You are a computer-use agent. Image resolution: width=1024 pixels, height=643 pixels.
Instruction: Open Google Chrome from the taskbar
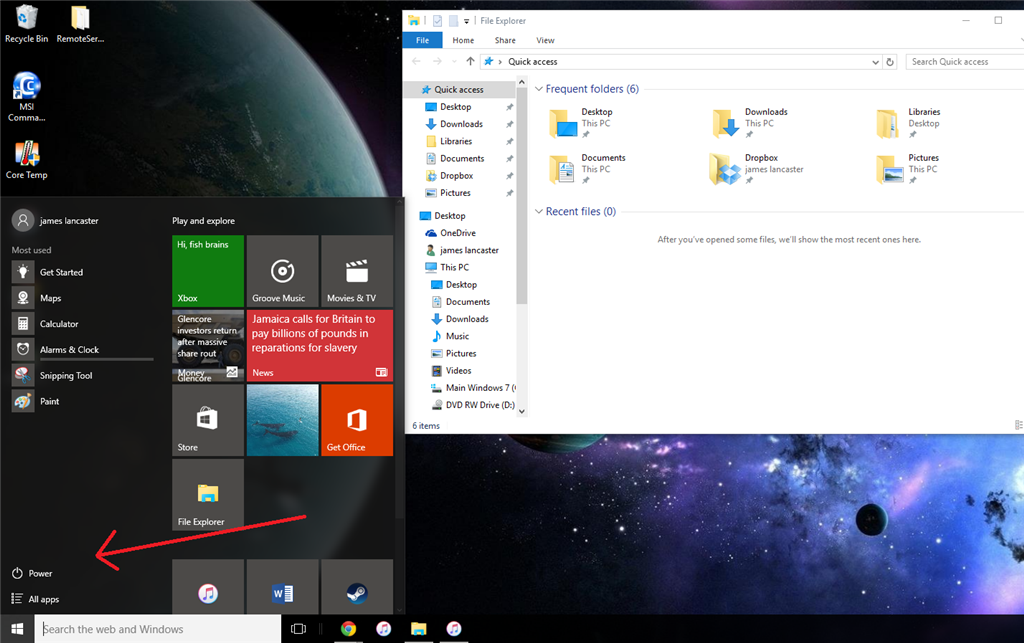pyautogui.click(x=348, y=629)
